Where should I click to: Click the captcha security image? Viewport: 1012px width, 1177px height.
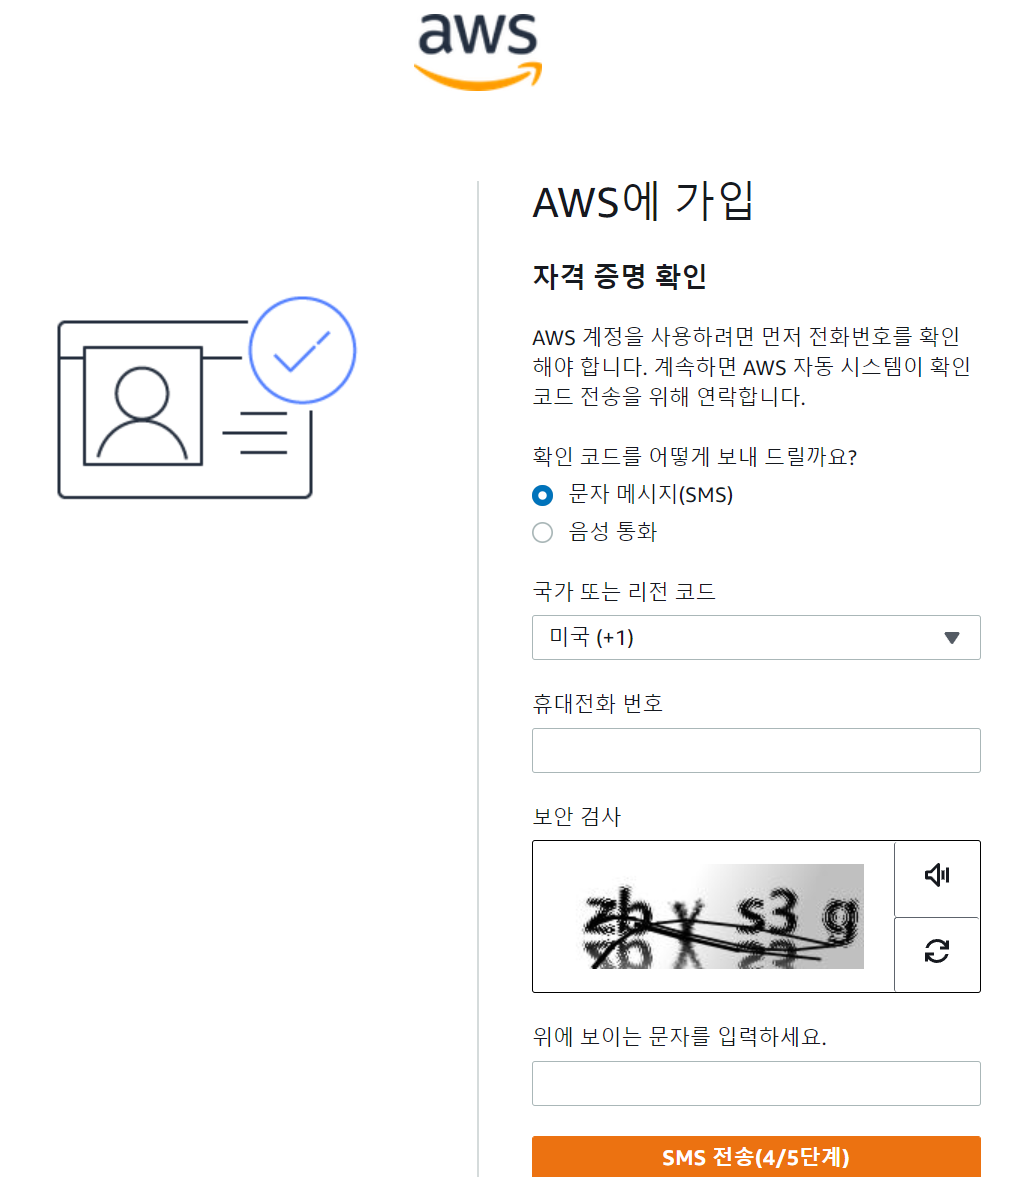(724, 917)
